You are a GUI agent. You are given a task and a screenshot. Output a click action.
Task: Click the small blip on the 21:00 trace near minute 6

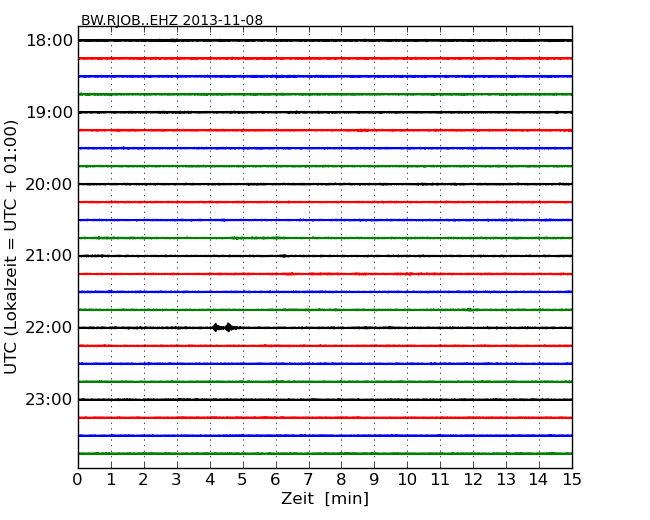[x=284, y=256]
